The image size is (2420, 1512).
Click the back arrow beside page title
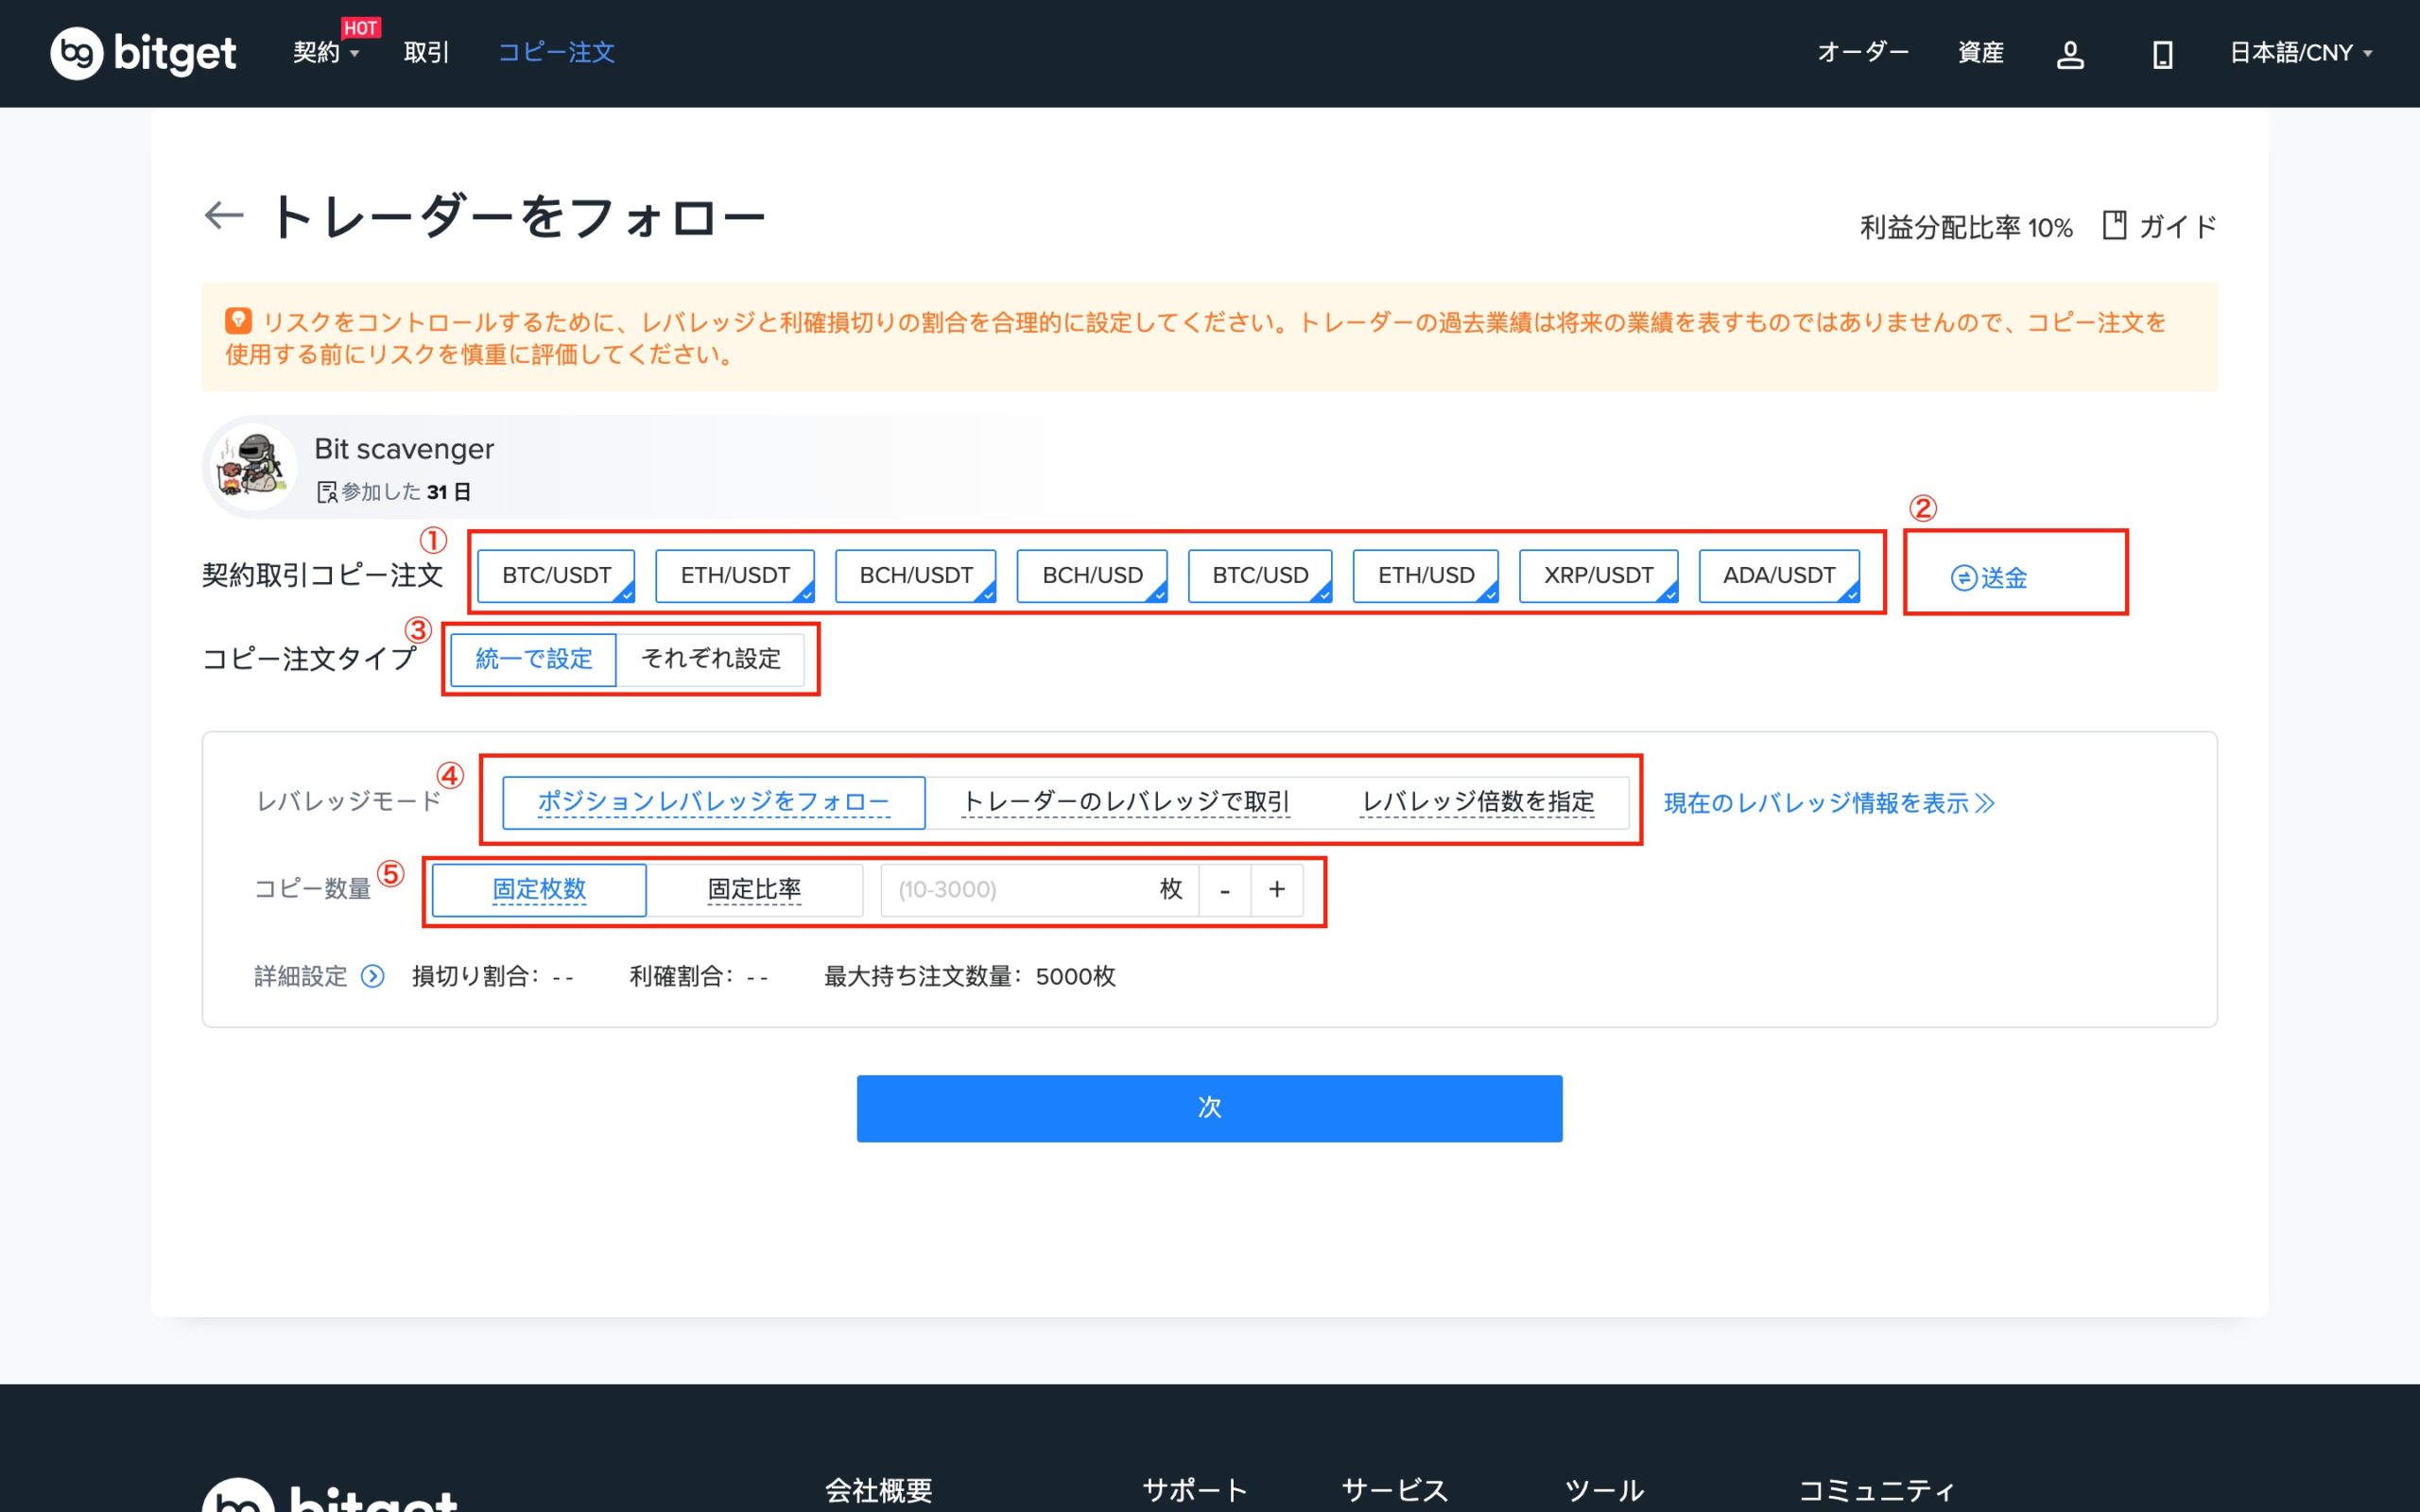223,215
